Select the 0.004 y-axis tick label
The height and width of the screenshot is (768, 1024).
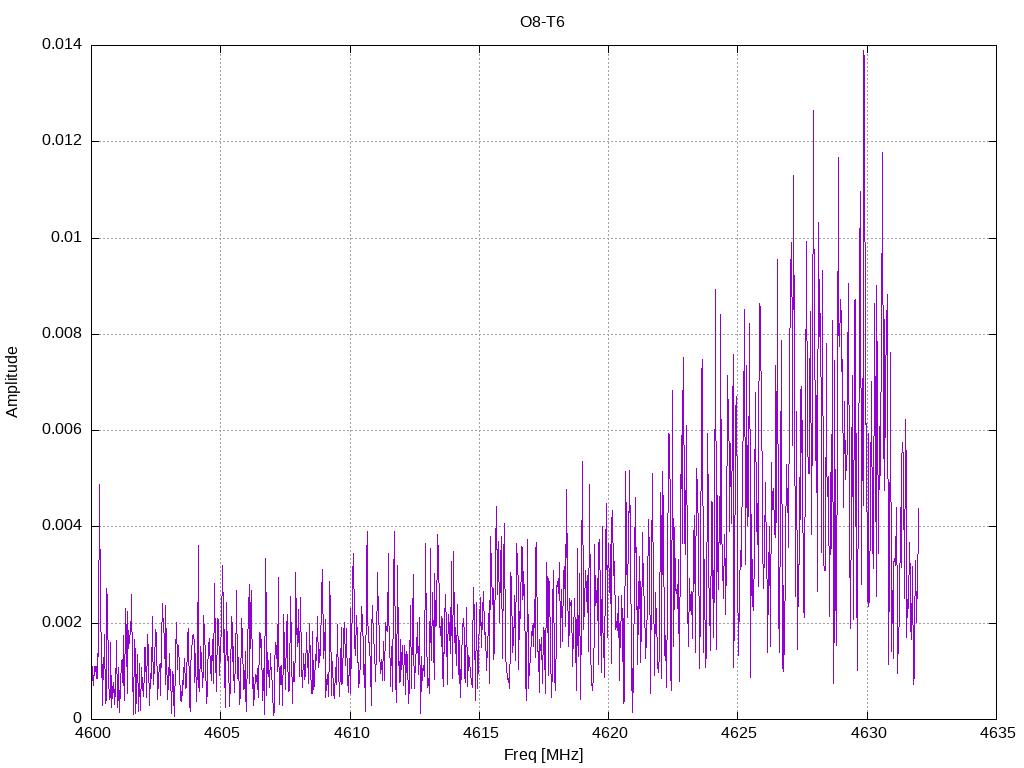point(61,526)
